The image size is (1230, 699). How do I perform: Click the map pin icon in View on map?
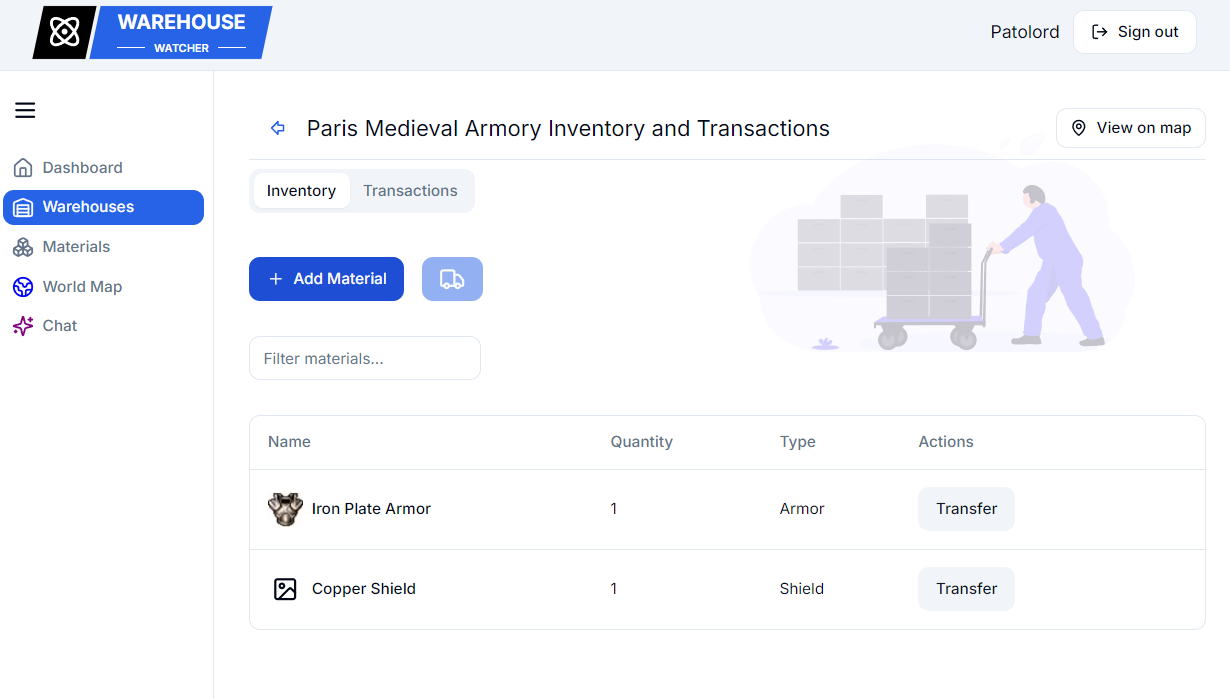(x=1078, y=128)
